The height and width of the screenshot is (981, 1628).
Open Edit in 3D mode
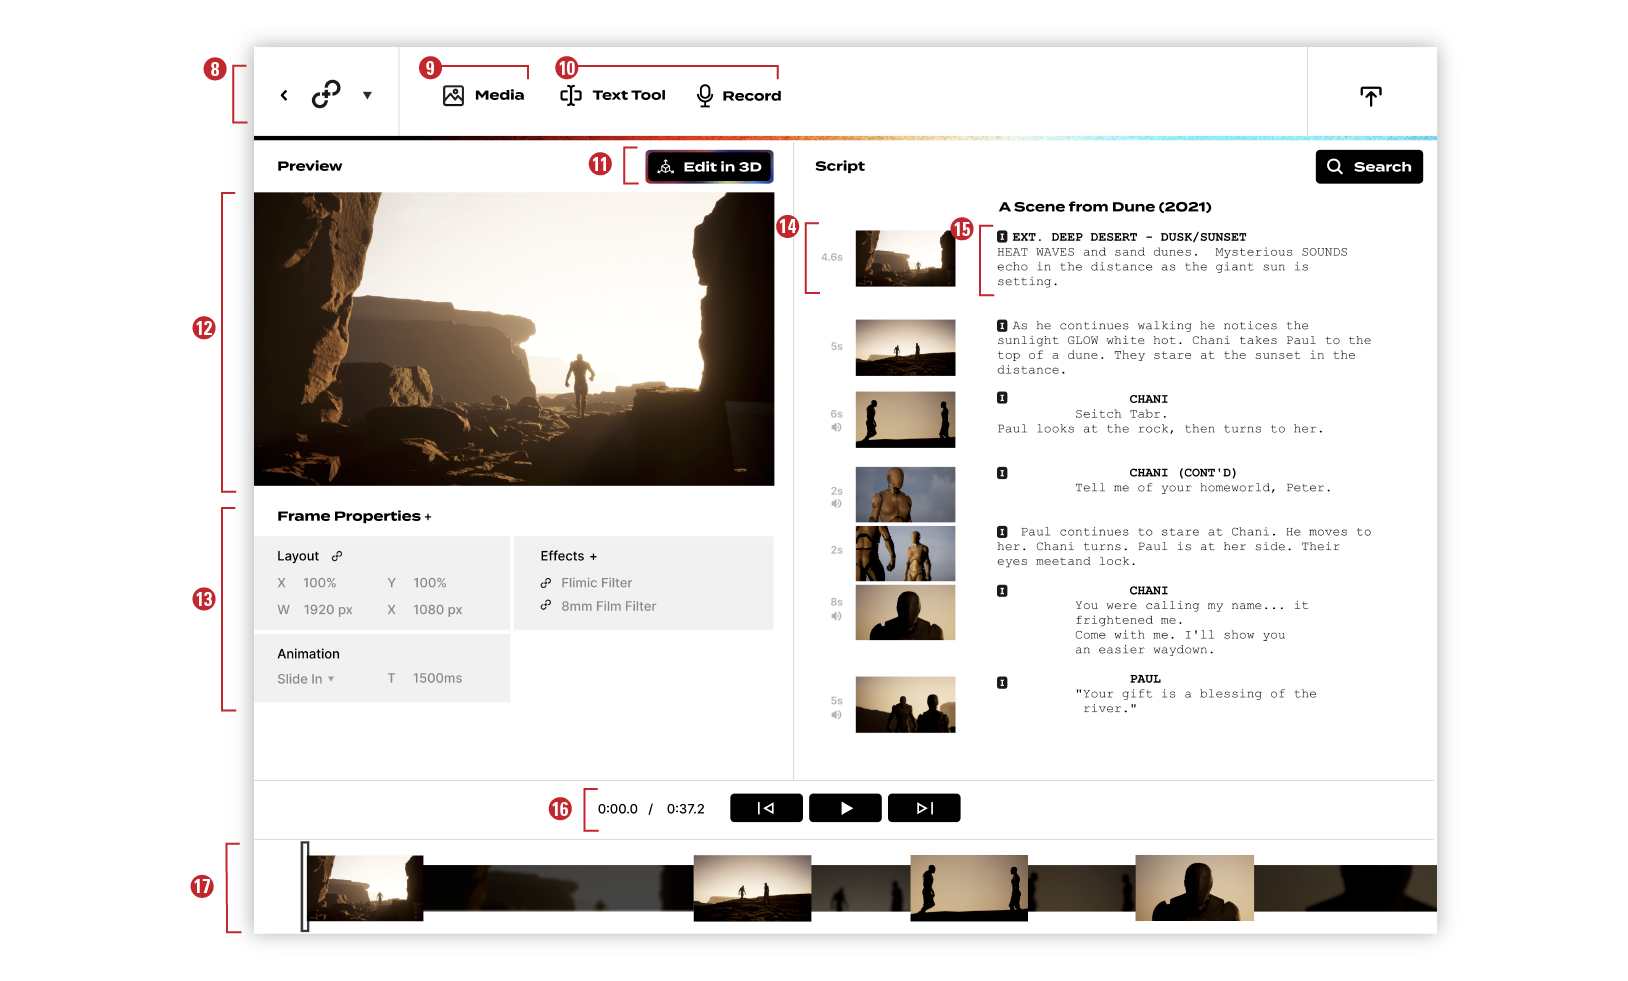click(709, 167)
